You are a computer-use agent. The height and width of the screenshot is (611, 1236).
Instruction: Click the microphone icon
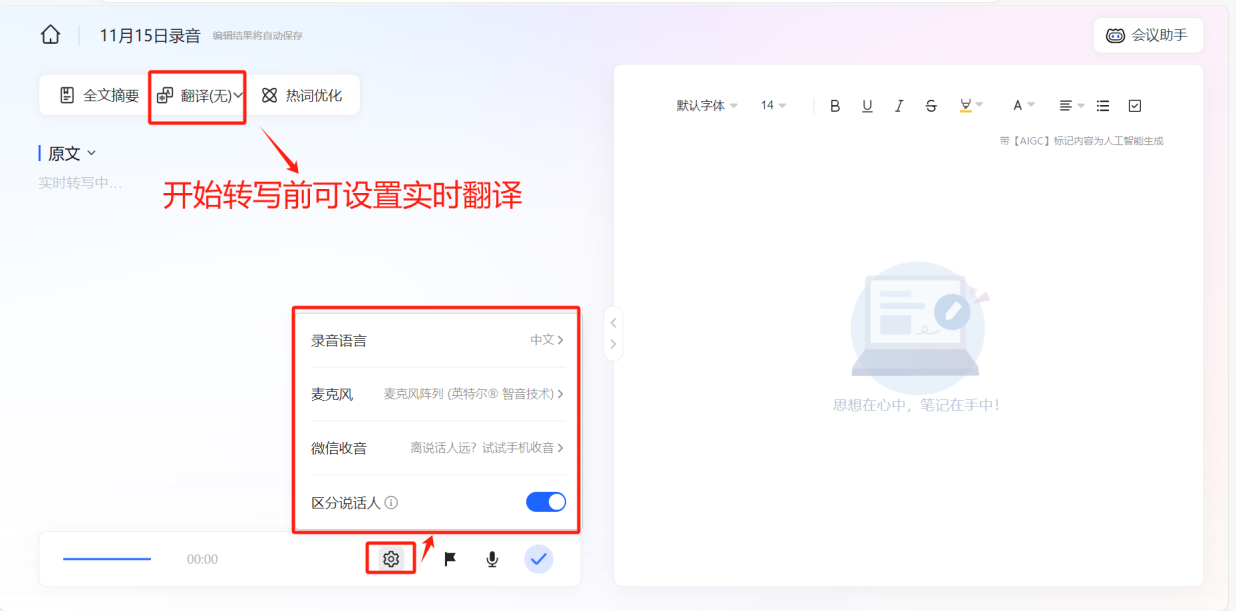(x=492, y=559)
